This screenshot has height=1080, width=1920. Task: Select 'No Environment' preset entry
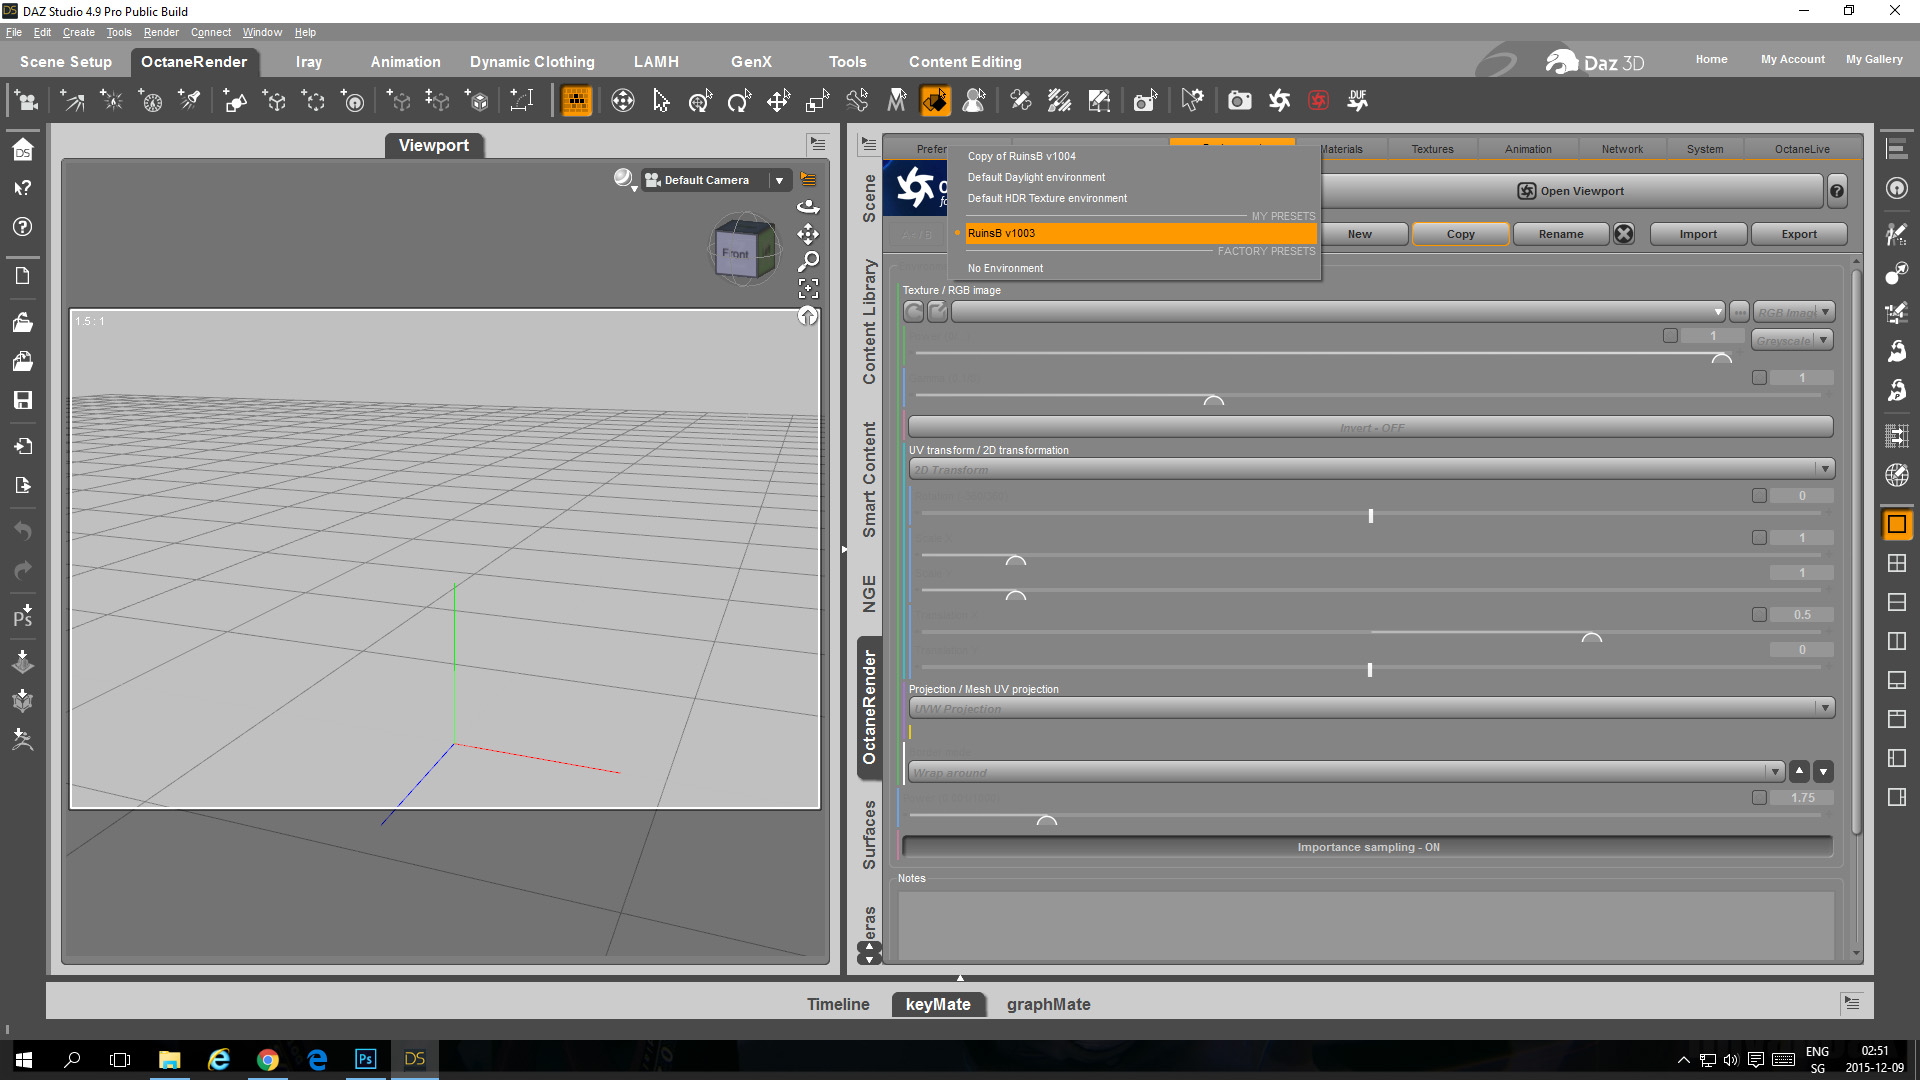point(1005,268)
